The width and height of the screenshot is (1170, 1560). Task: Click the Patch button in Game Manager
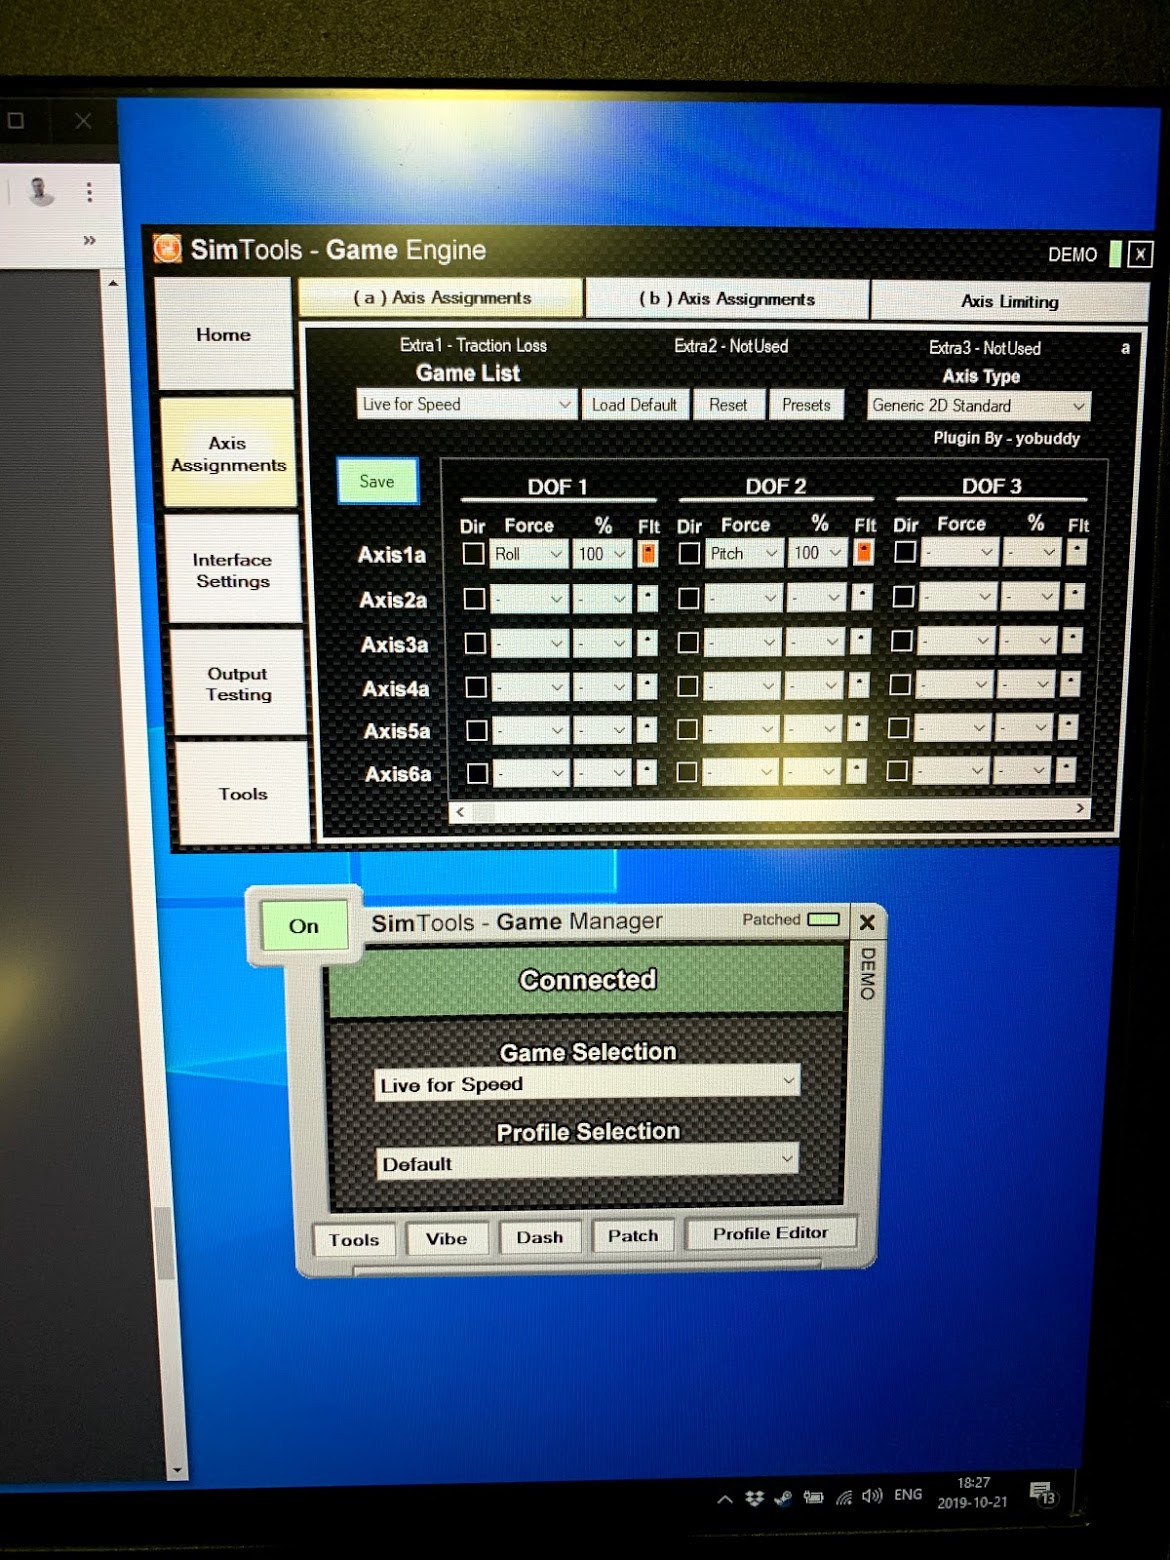[x=633, y=1235]
